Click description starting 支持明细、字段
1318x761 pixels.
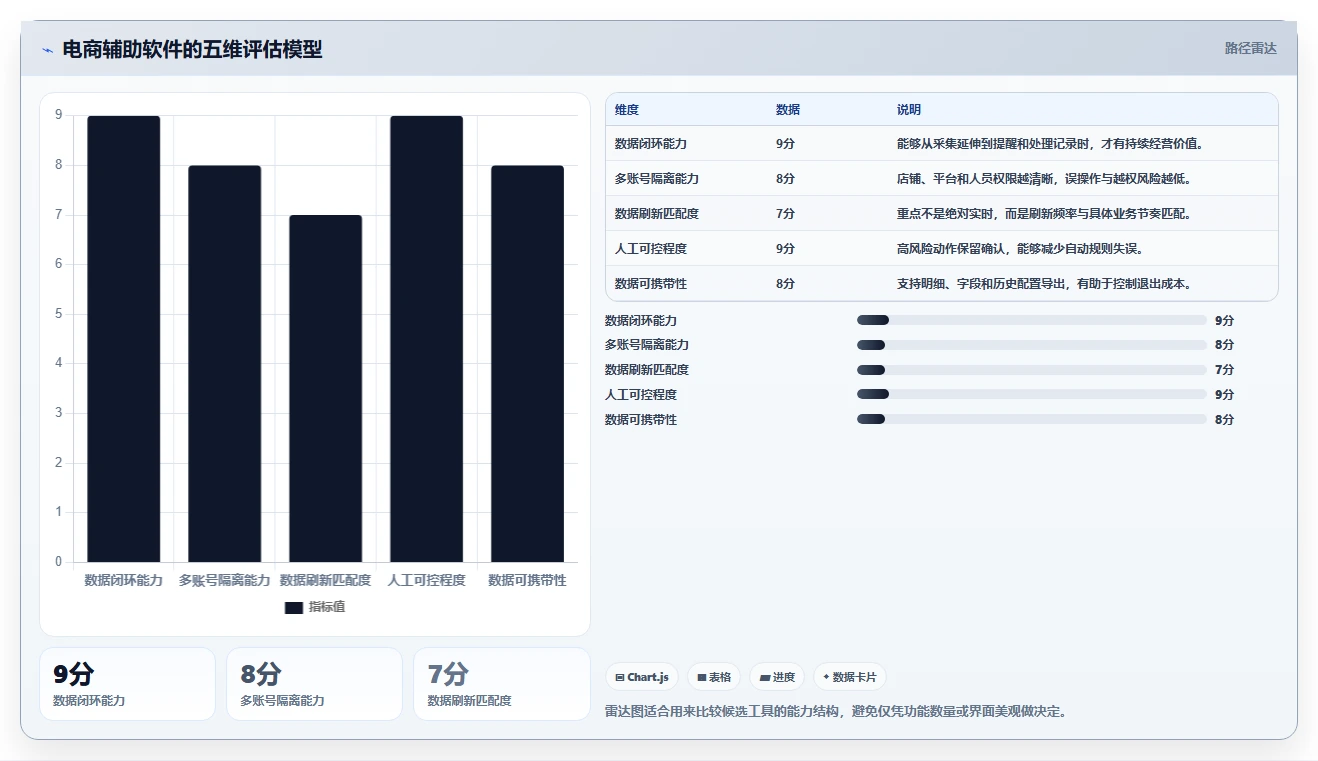pyautogui.click(x=1044, y=284)
